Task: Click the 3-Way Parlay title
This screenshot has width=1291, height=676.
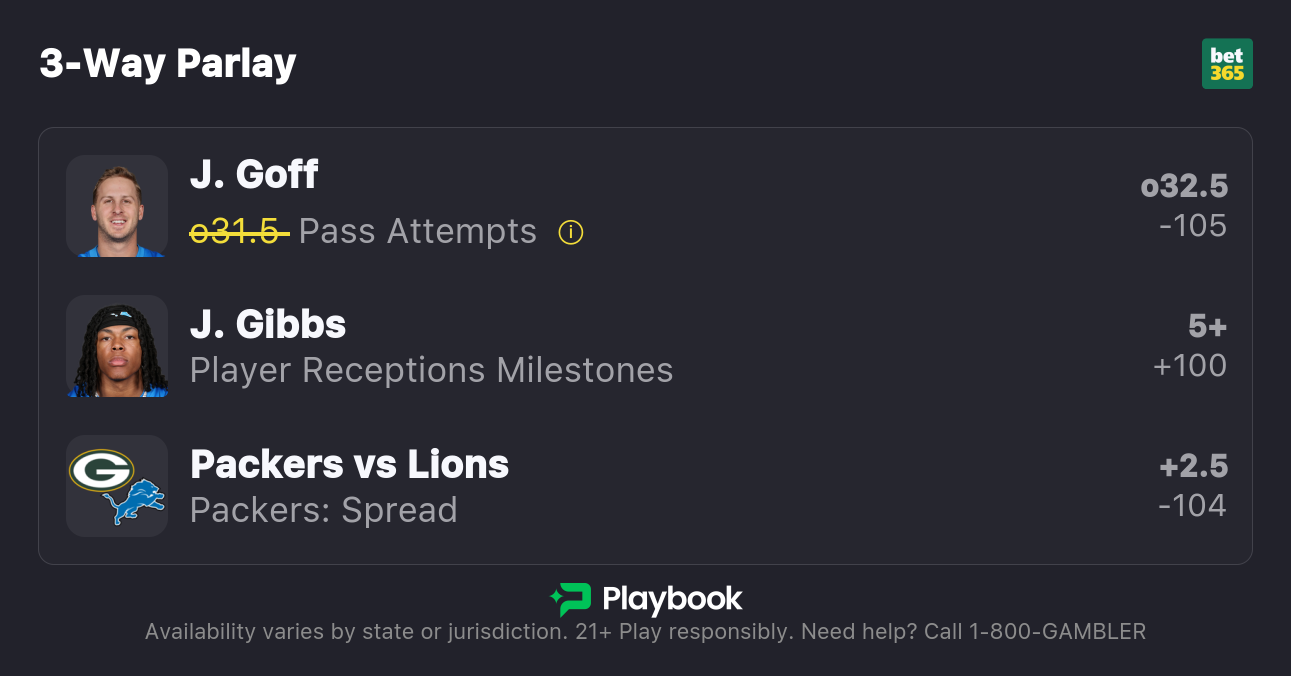Action: (168, 64)
